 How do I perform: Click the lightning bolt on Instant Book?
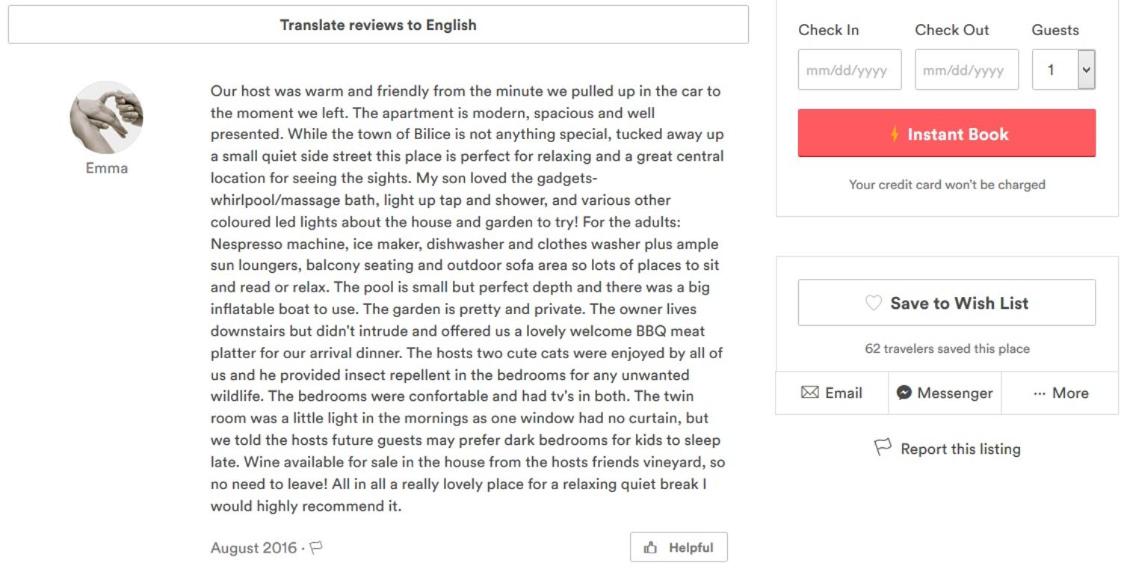pos(894,134)
